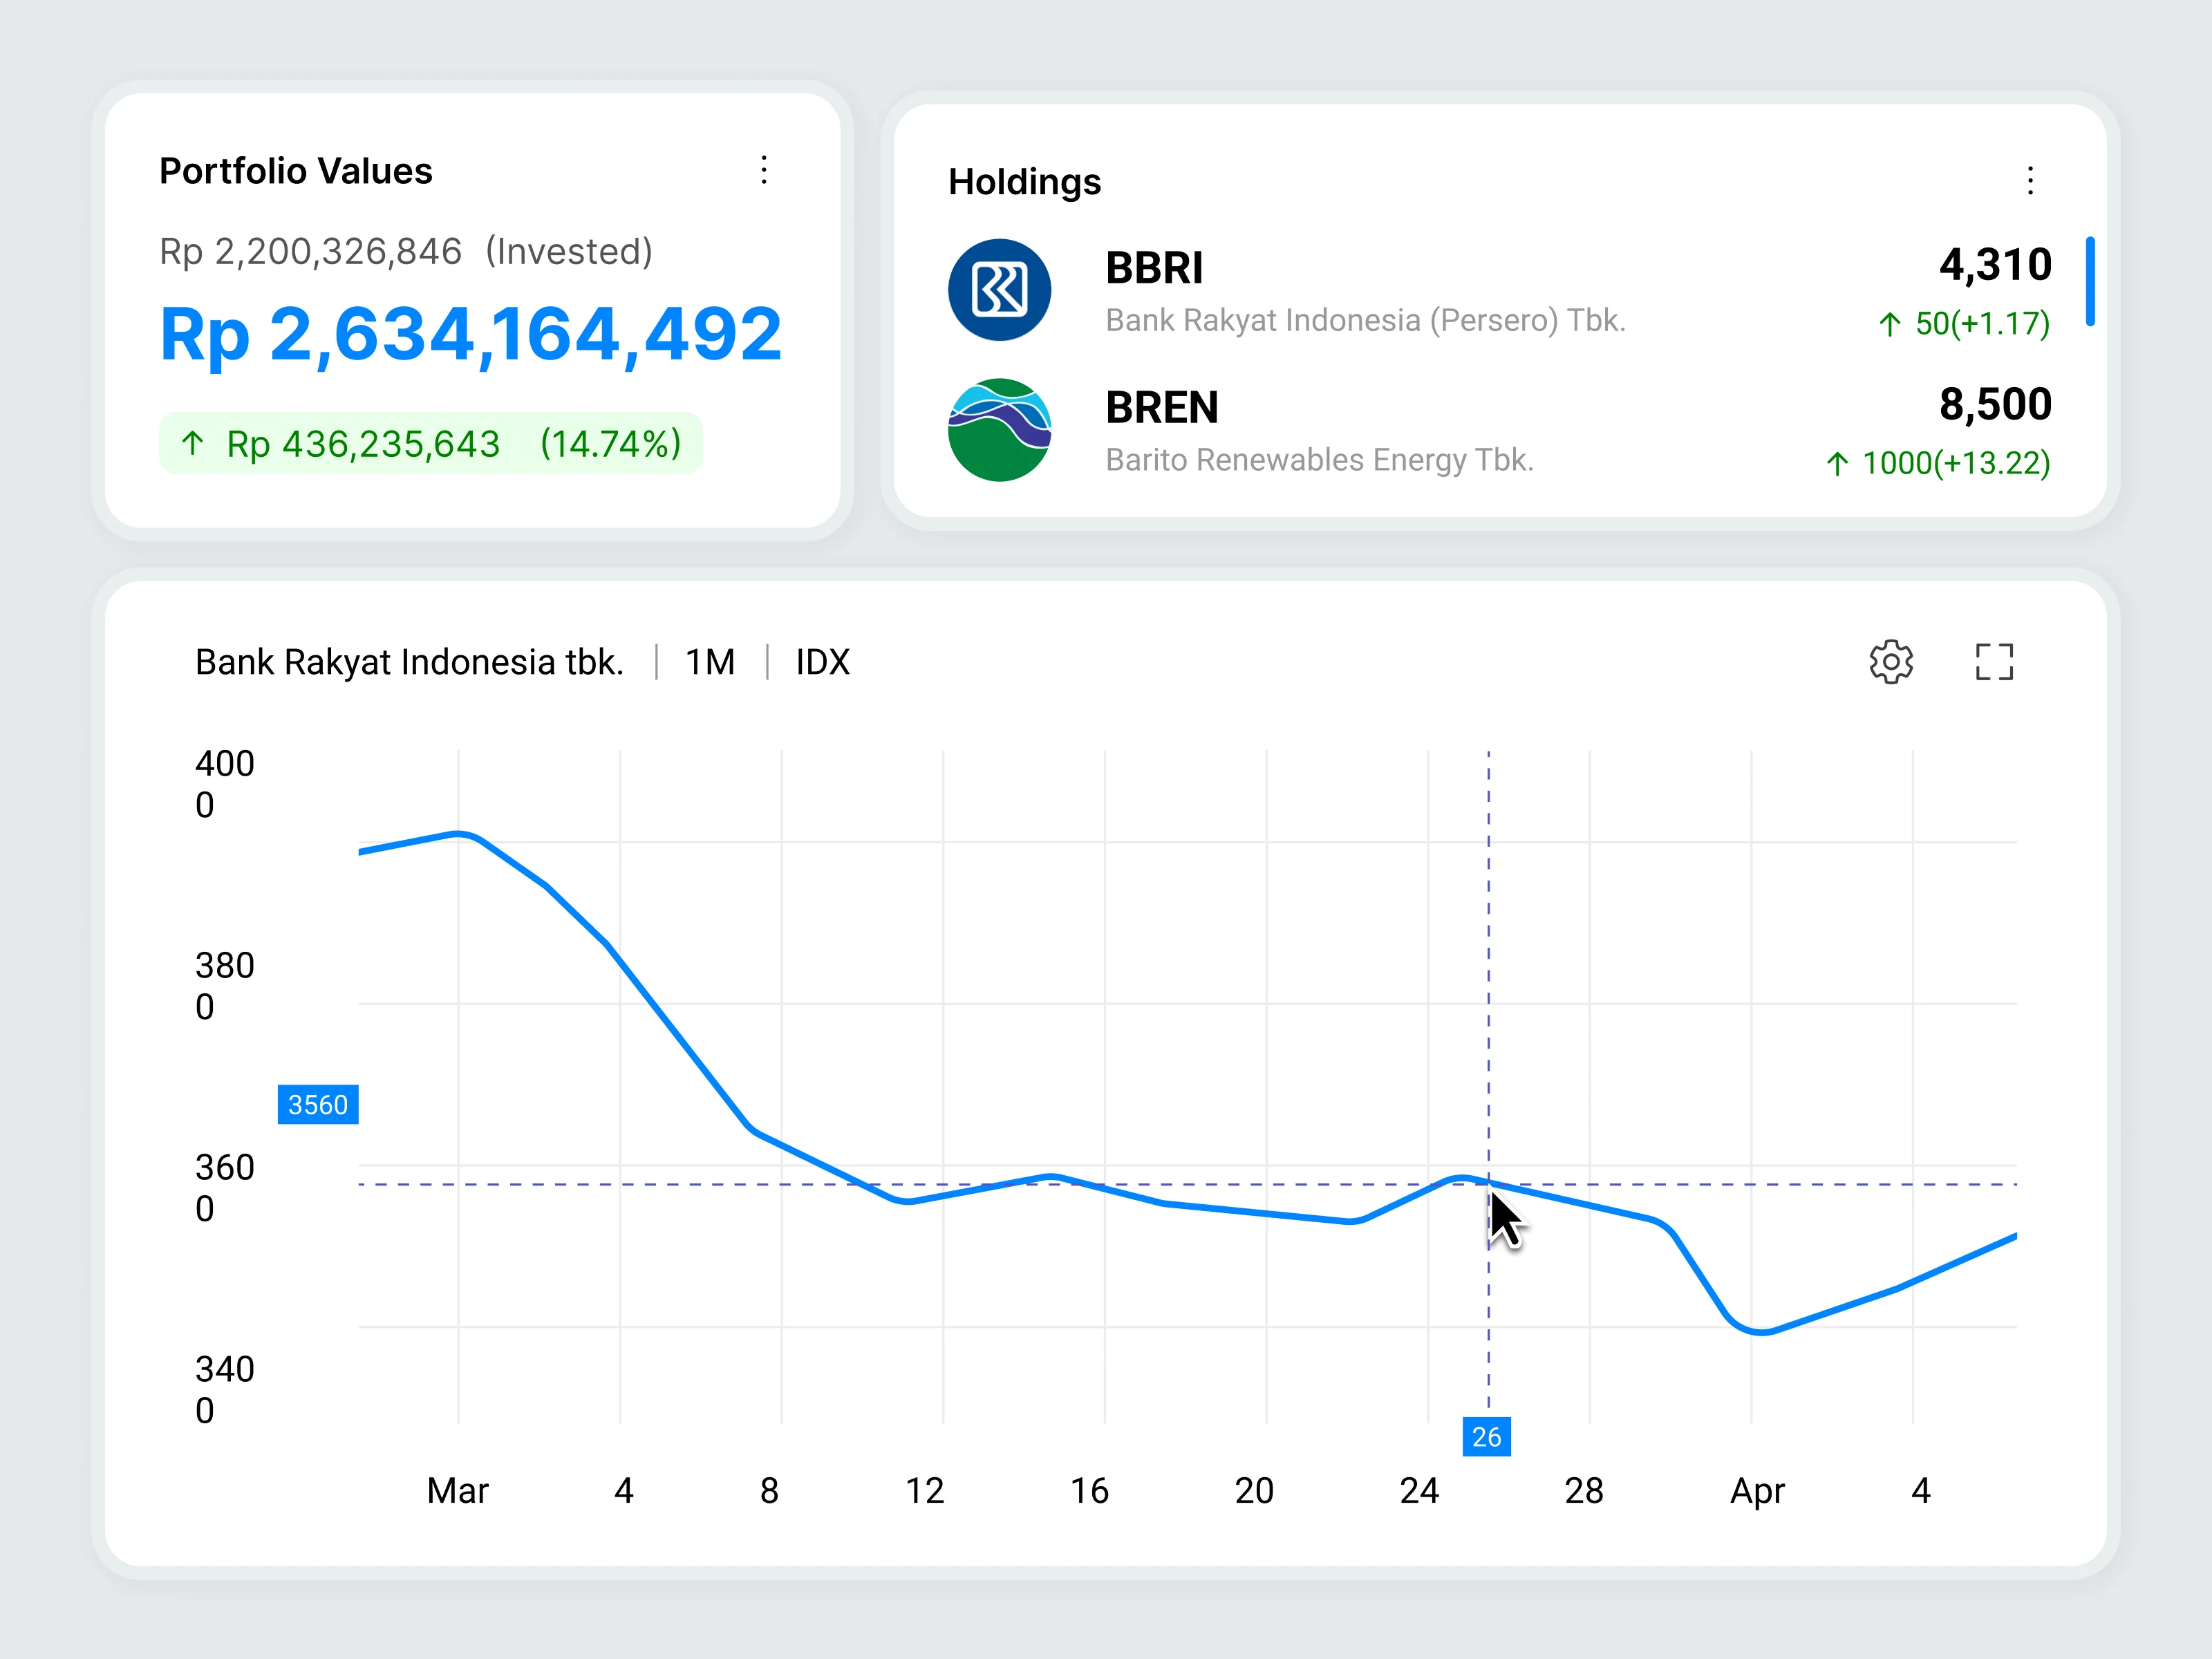
Task: Open Holdings three-dot options menu
Action: [2030, 181]
